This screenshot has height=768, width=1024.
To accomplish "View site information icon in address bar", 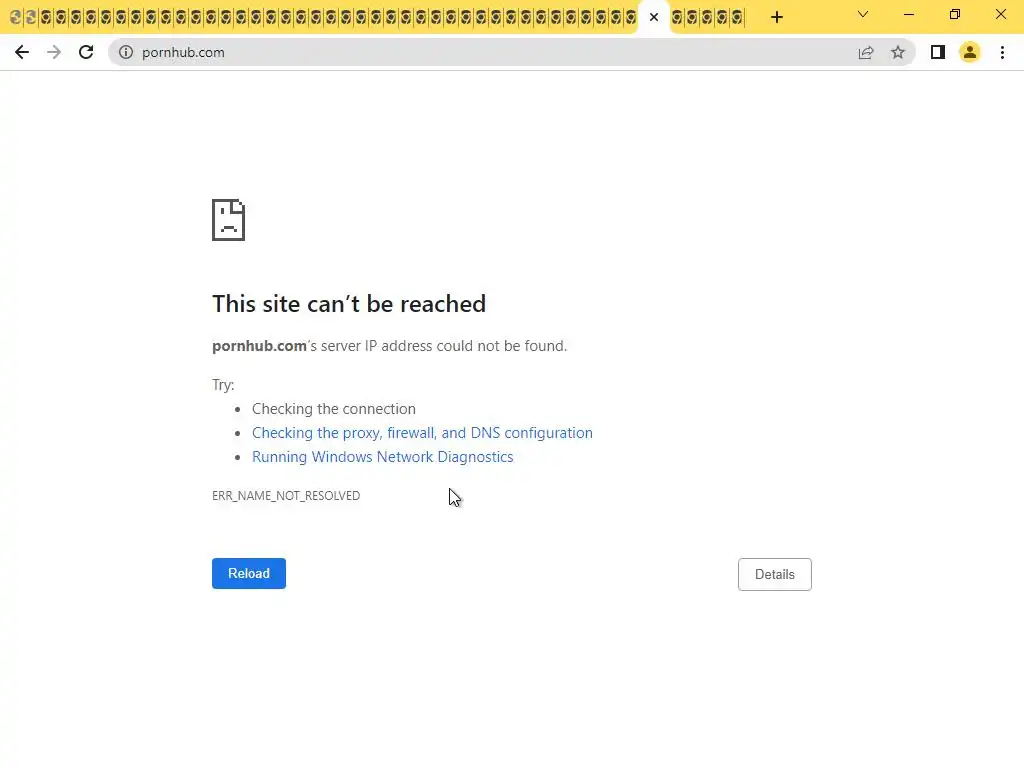I will (126, 52).
